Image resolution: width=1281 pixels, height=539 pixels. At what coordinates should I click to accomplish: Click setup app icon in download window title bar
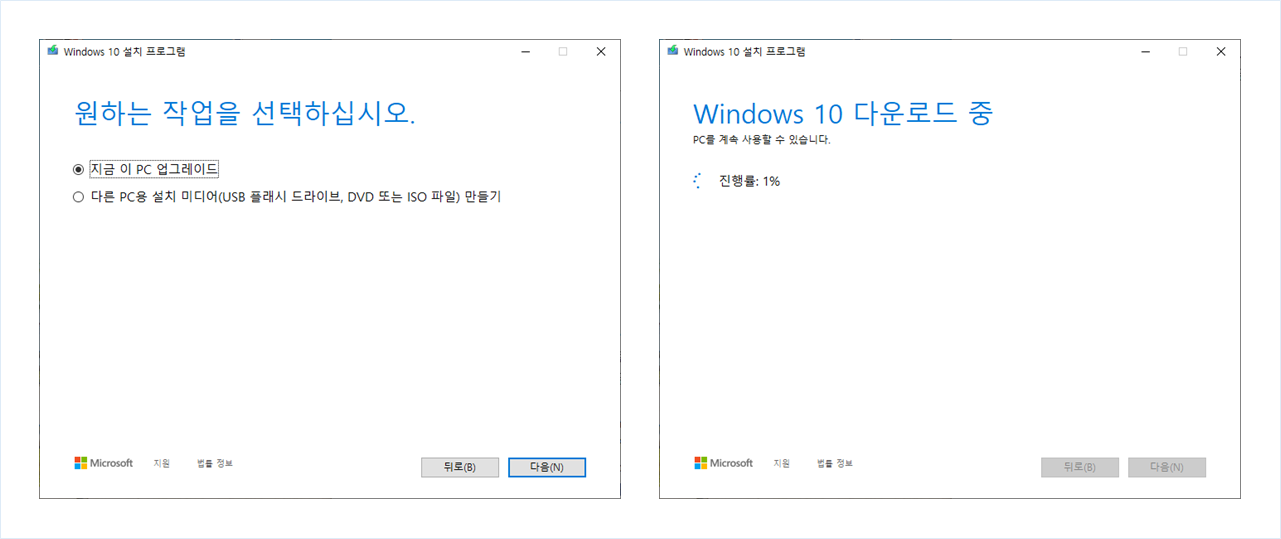673,51
